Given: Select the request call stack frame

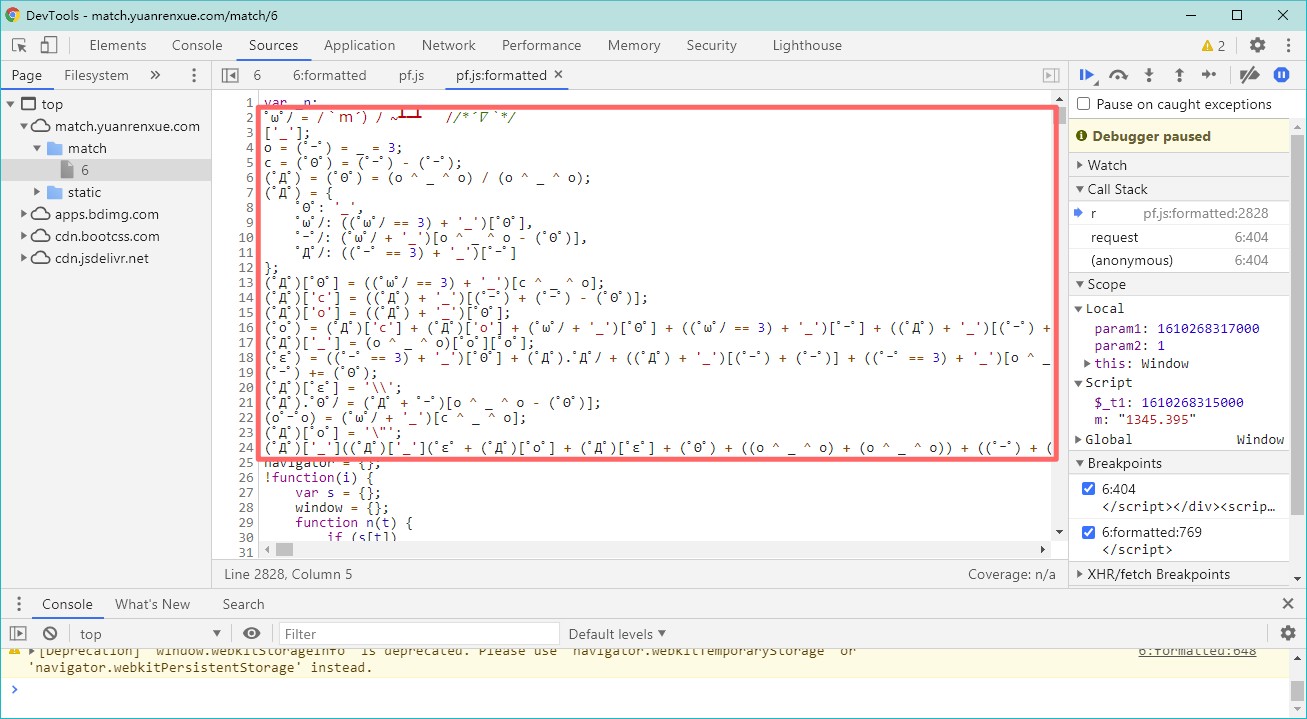Looking at the screenshot, I should pos(1179,237).
